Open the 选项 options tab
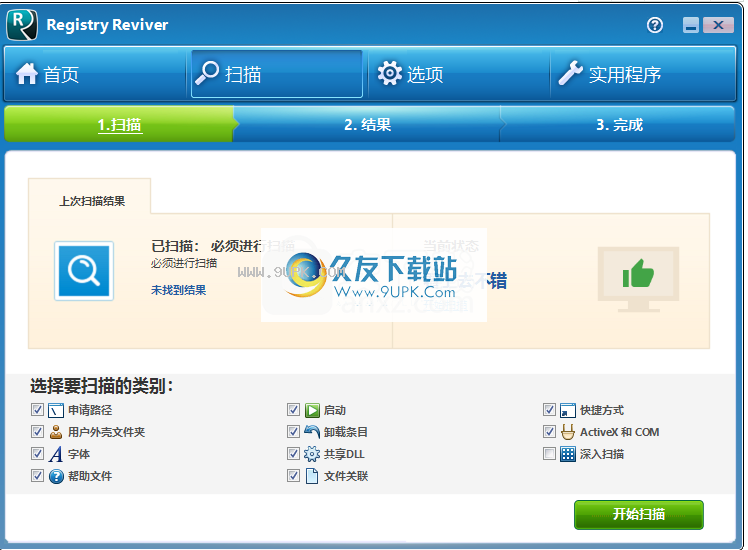This screenshot has width=748, height=550. click(x=459, y=74)
